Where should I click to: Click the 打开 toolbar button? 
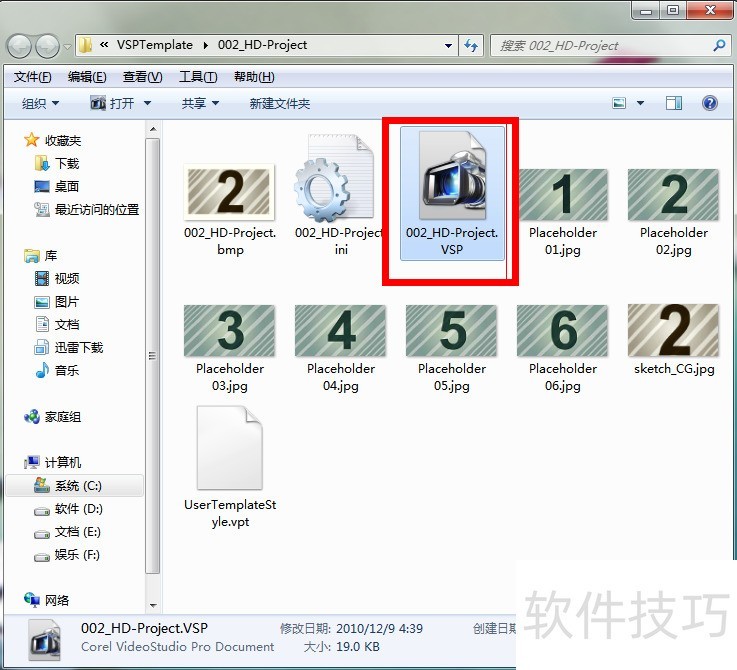click(x=112, y=103)
